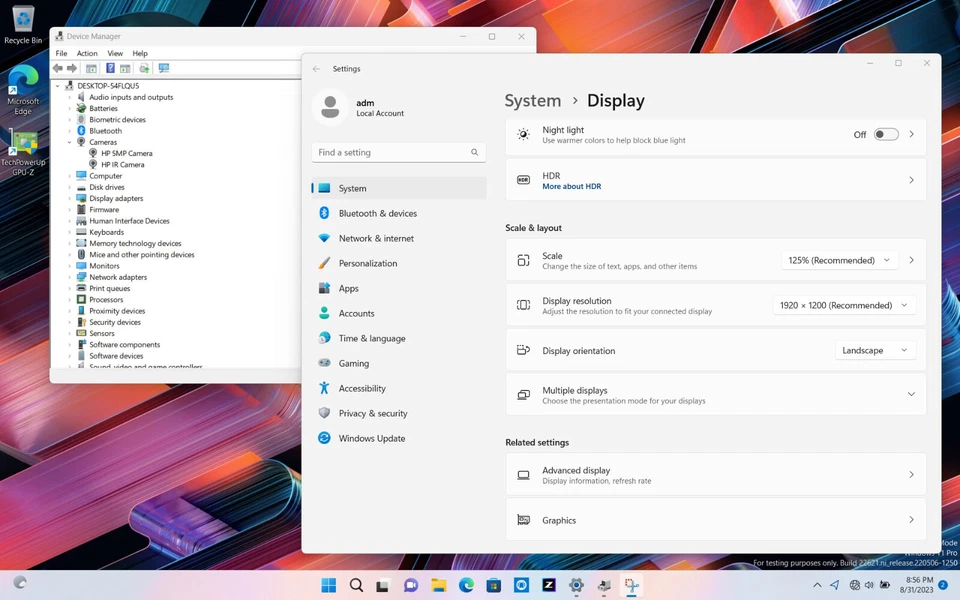Click the Find a setting search box
This screenshot has width=960, height=600.
pyautogui.click(x=390, y=152)
